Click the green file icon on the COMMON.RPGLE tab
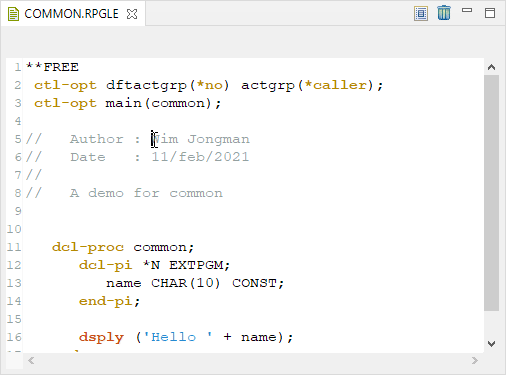Viewport: 506px width, 375px height. tap(13, 14)
